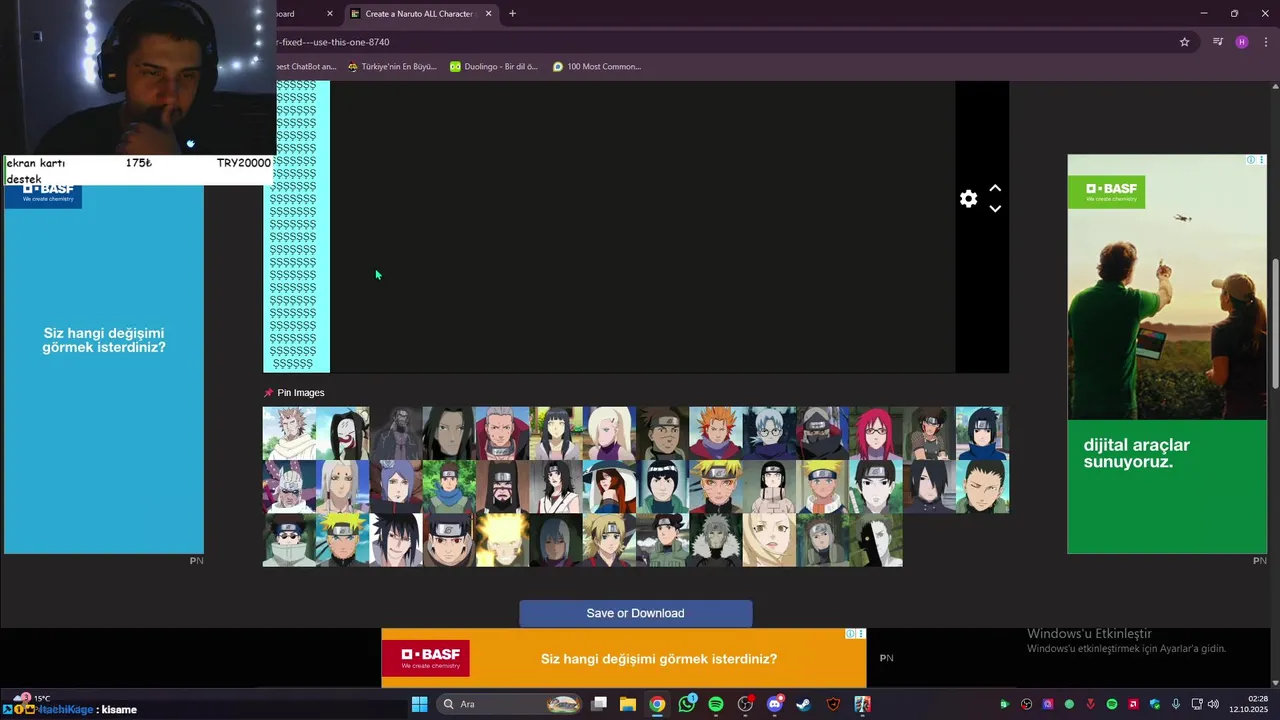Open Steam from taskbar
The image size is (1280, 720).
pos(803,704)
